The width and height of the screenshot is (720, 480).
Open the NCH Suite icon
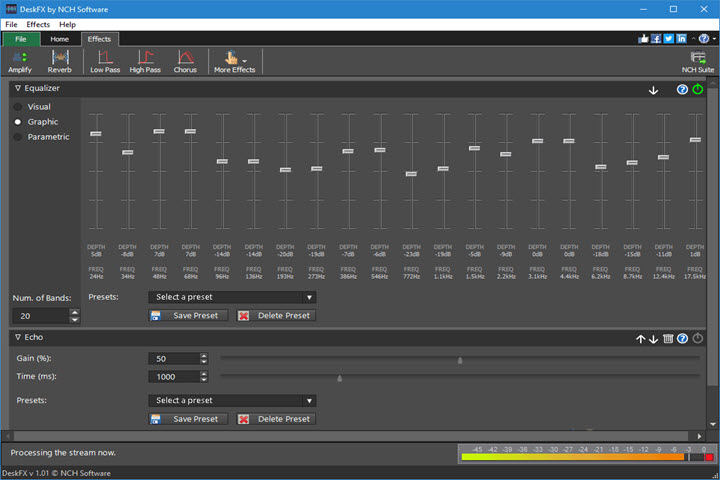(x=697, y=62)
